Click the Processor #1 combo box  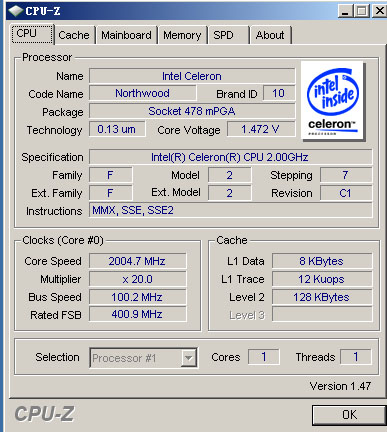143,358
